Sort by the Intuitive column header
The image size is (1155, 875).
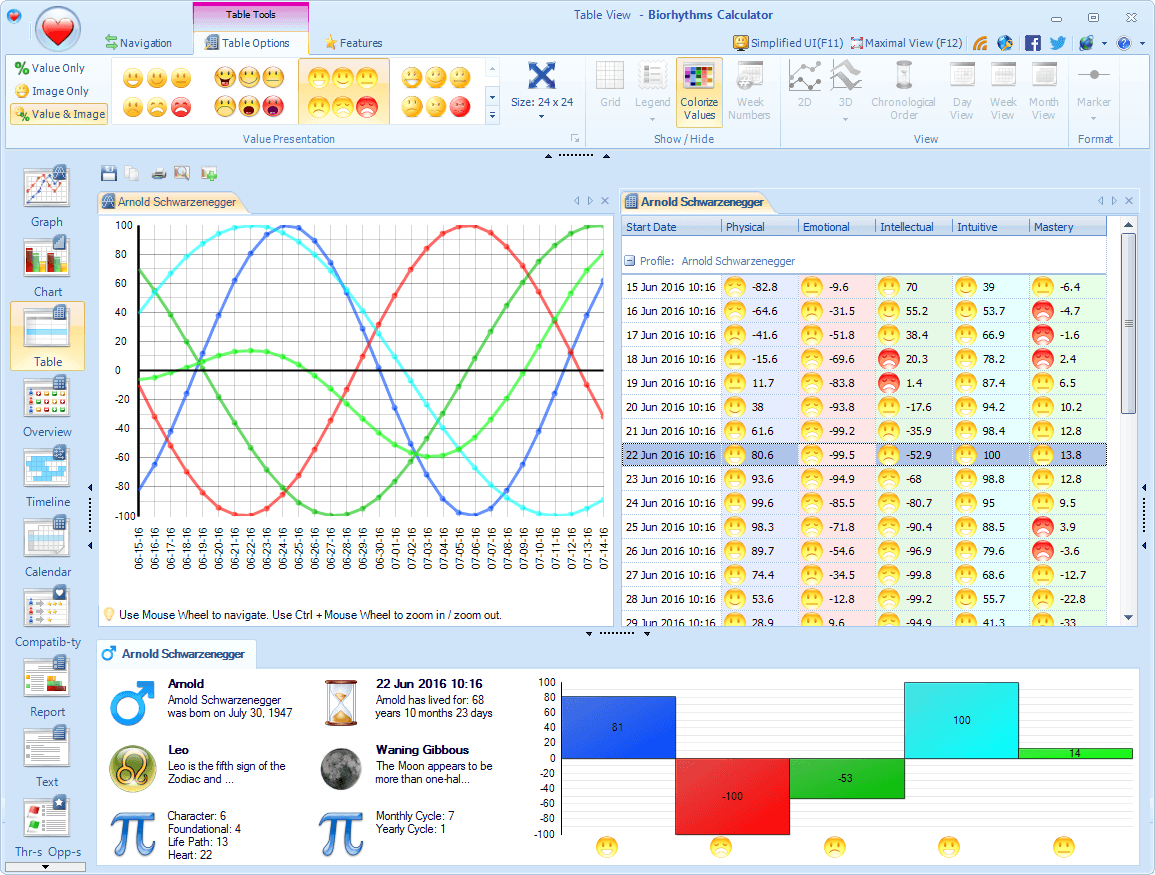[x=991, y=227]
